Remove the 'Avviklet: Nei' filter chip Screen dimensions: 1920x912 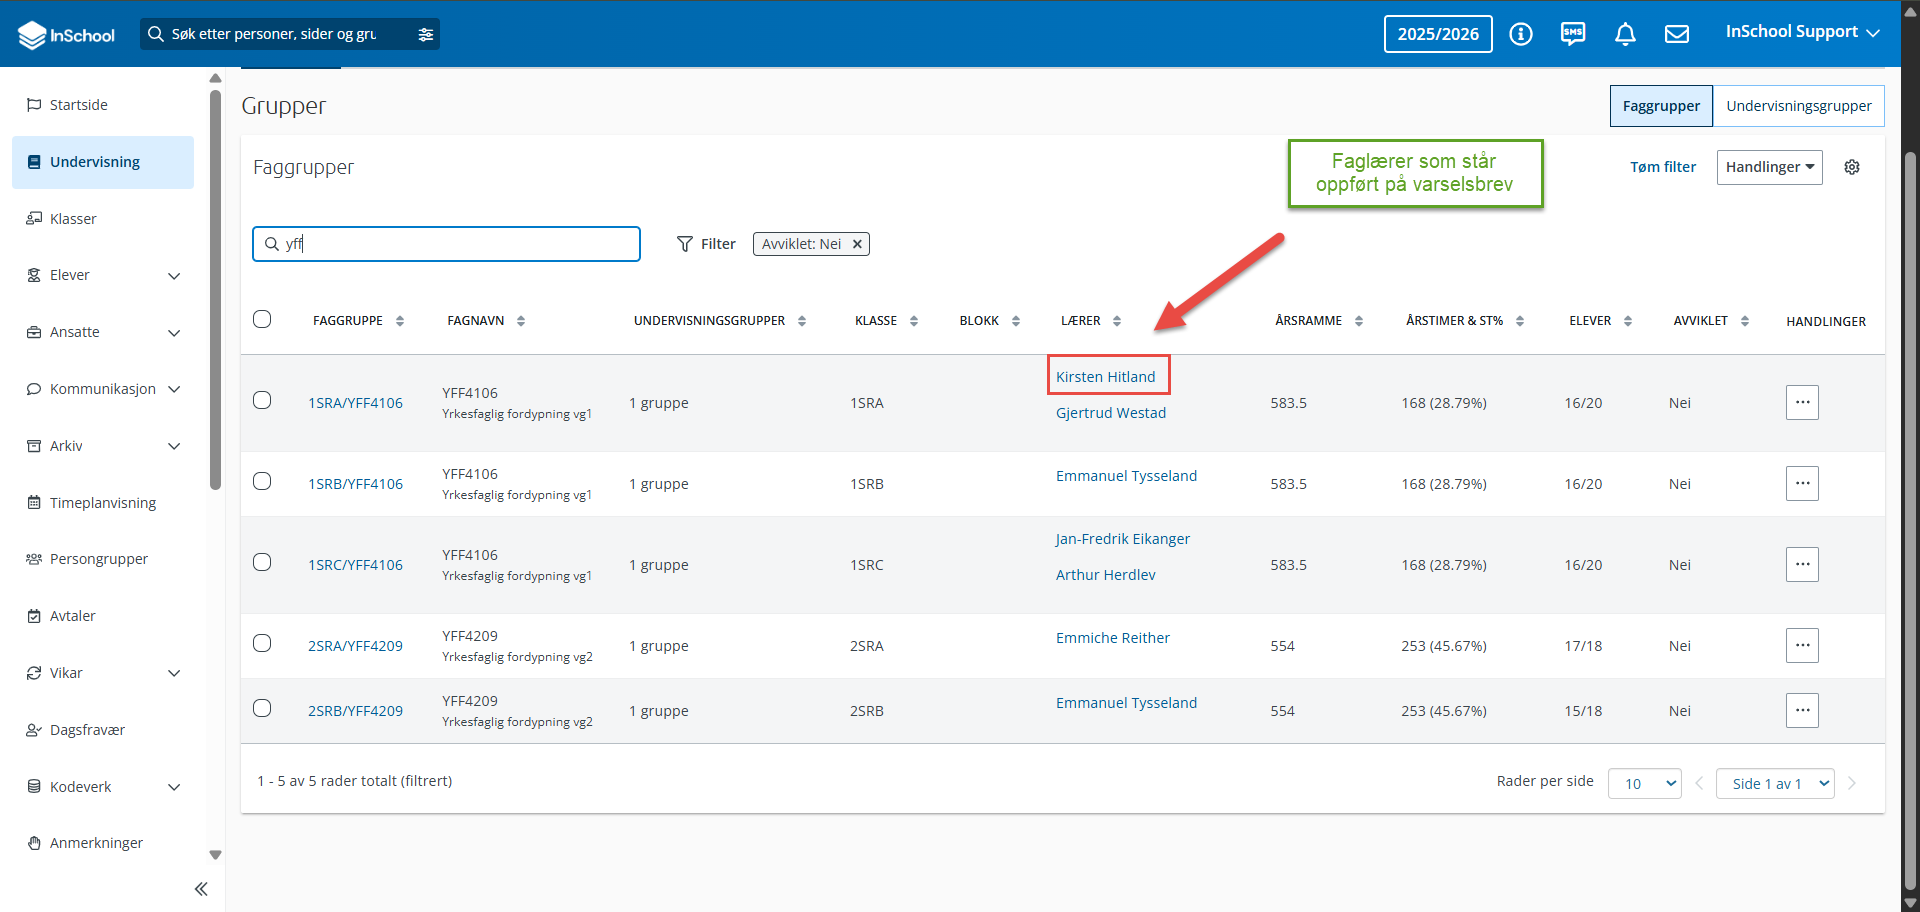[x=857, y=244]
